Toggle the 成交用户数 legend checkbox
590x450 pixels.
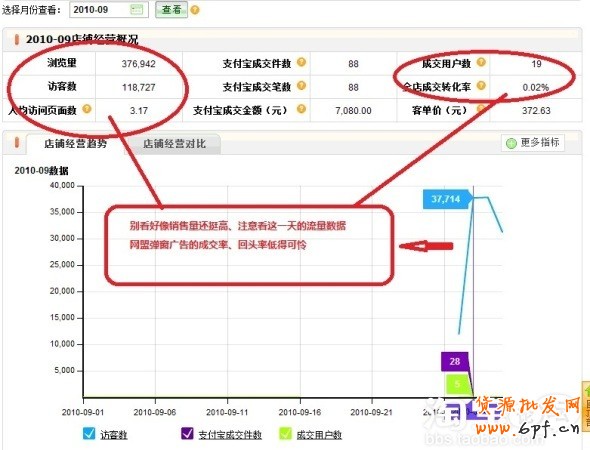[x=285, y=433]
